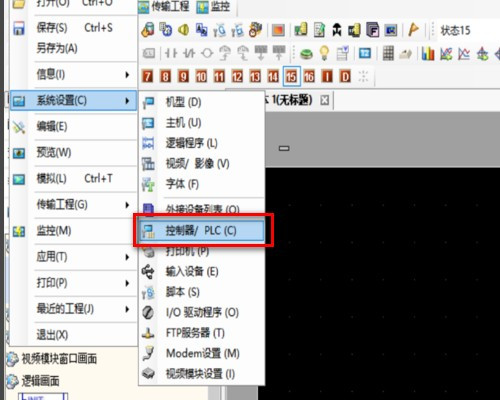The image size is (500, 400).
Task: Select the bar chart graph icon
Action: pyautogui.click(x=428, y=53)
